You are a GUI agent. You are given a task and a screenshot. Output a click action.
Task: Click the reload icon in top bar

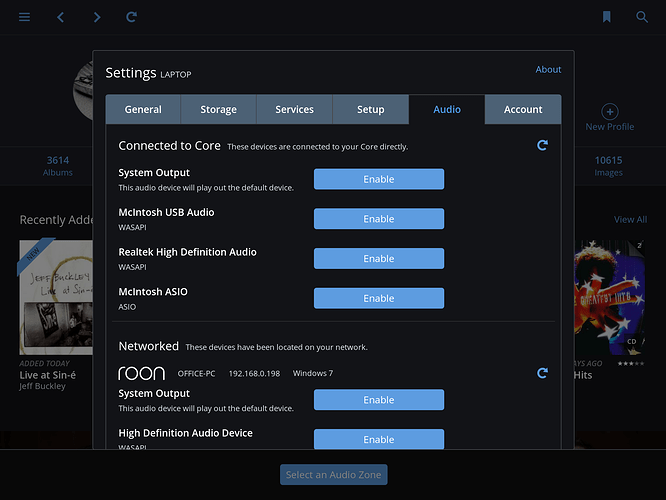pyautogui.click(x=131, y=17)
